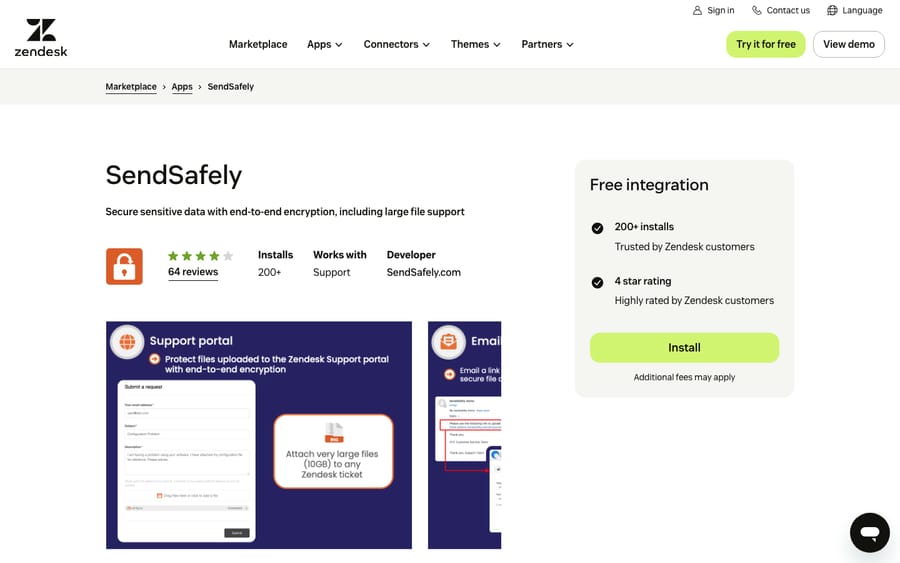Click the 'Works with' Support value
Image resolution: width=900 pixels, height=563 pixels.
tap(331, 273)
